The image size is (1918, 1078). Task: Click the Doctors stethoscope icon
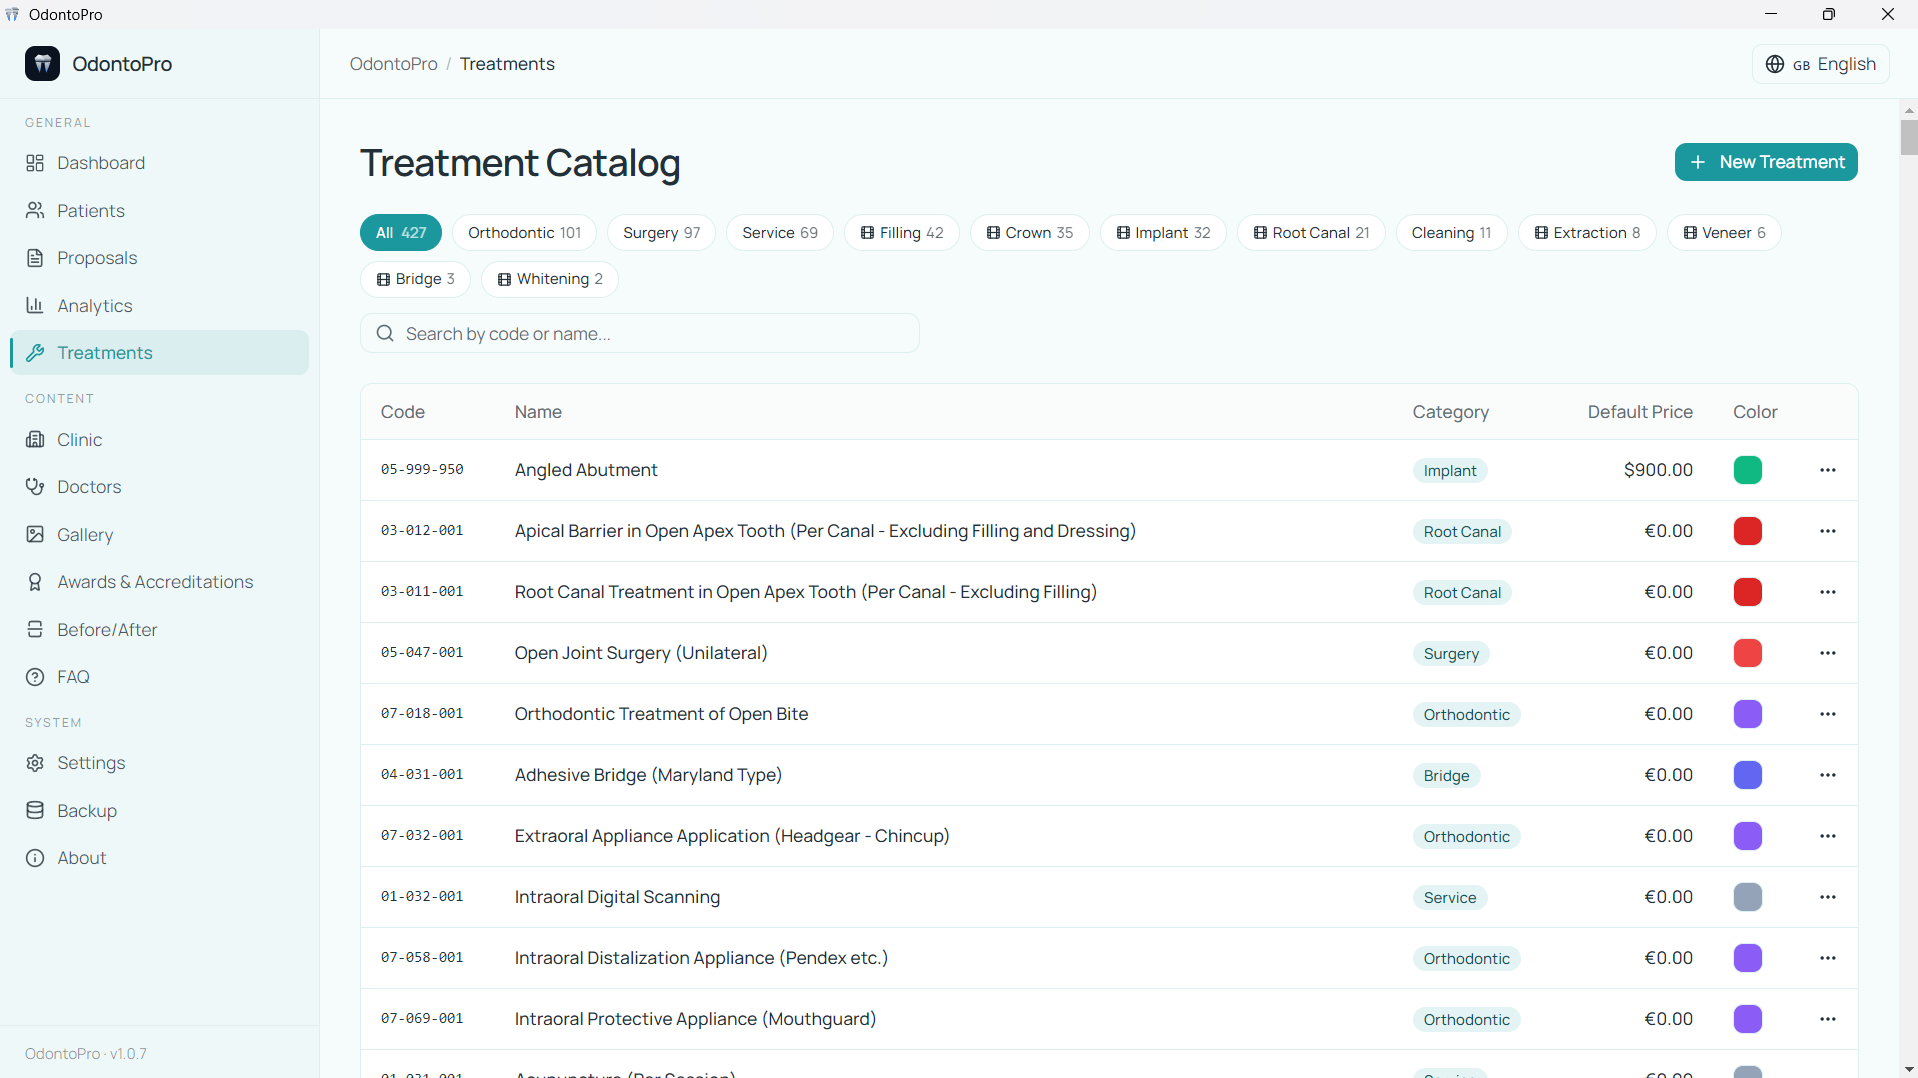click(35, 487)
